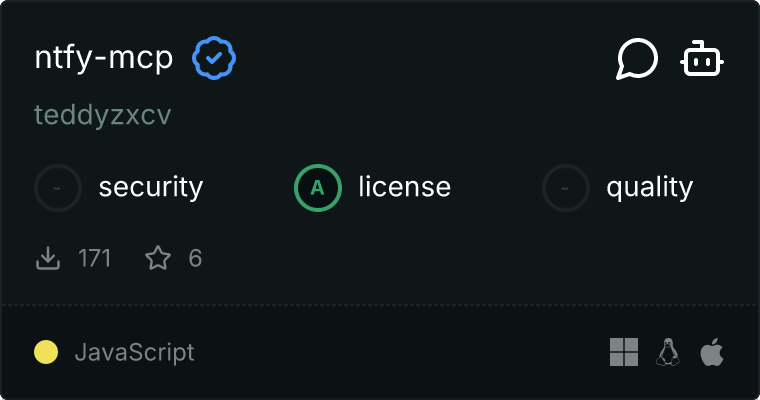Click the quality grade circle

[566, 187]
